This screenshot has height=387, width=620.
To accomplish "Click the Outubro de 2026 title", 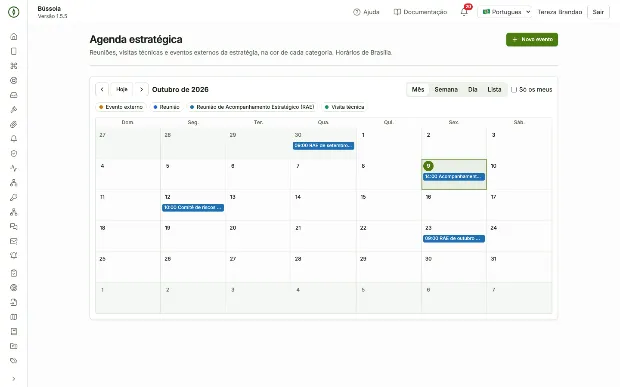I will coord(180,90).
